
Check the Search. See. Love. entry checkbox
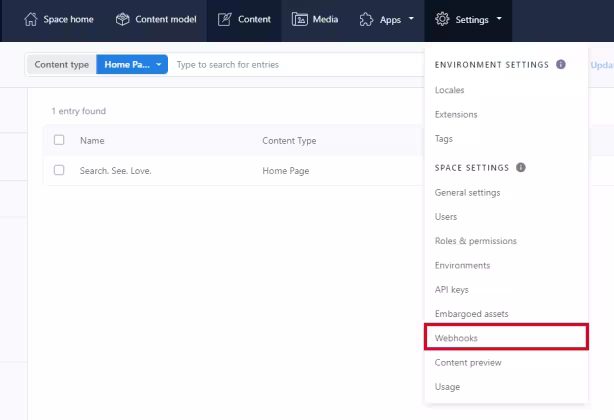coord(59,170)
